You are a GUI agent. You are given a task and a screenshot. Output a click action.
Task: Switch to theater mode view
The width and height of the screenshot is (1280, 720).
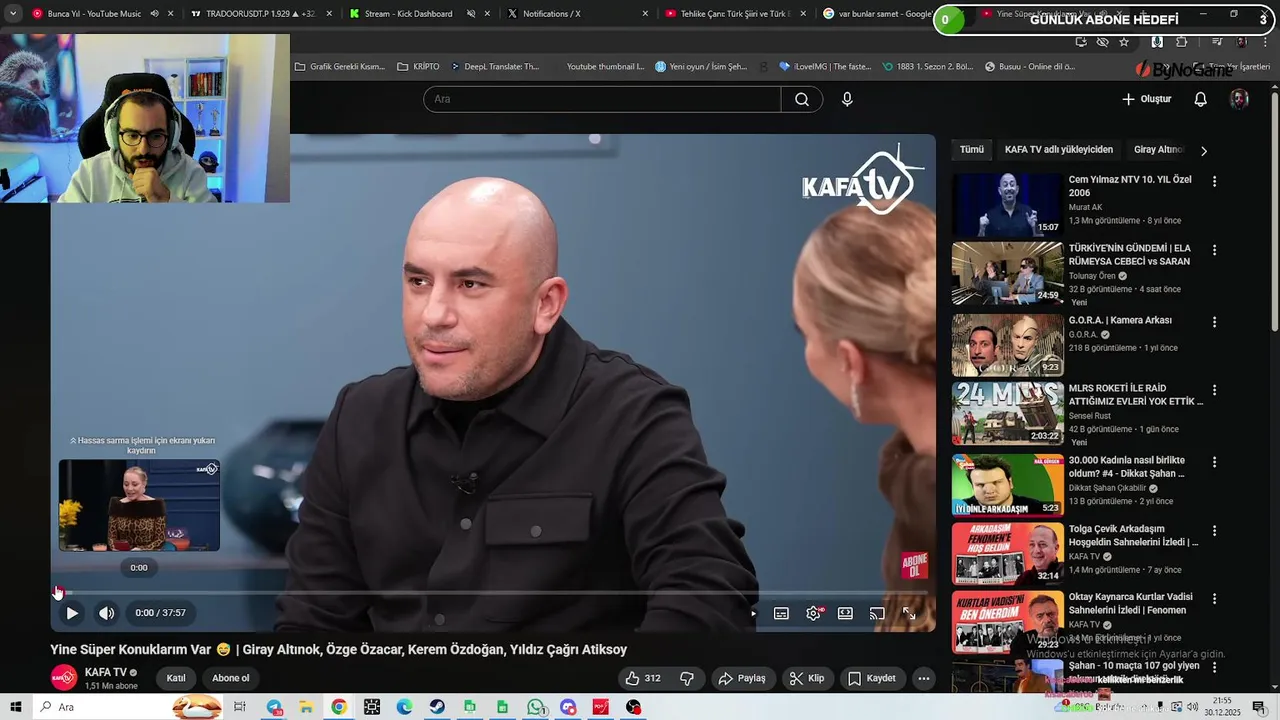pos(845,613)
